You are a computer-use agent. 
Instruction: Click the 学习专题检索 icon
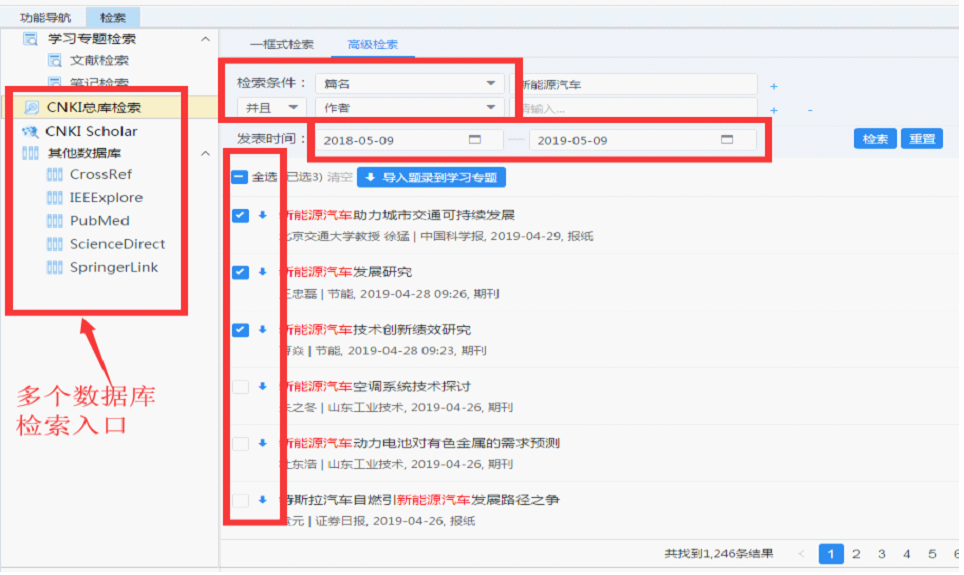(30, 39)
